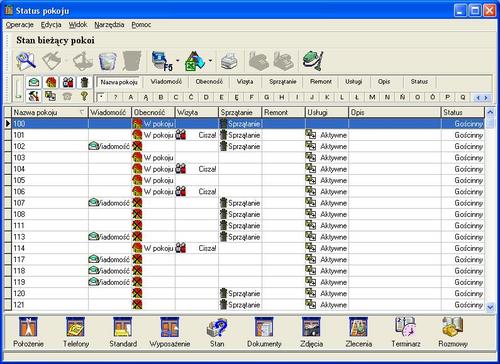
Task: Open the Narzędzia menu
Action: (109, 25)
